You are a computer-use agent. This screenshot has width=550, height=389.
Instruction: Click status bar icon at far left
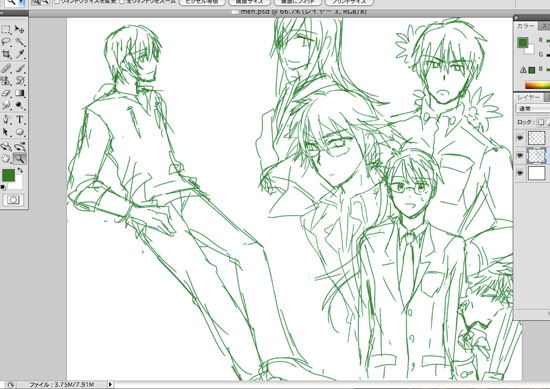click(10, 385)
